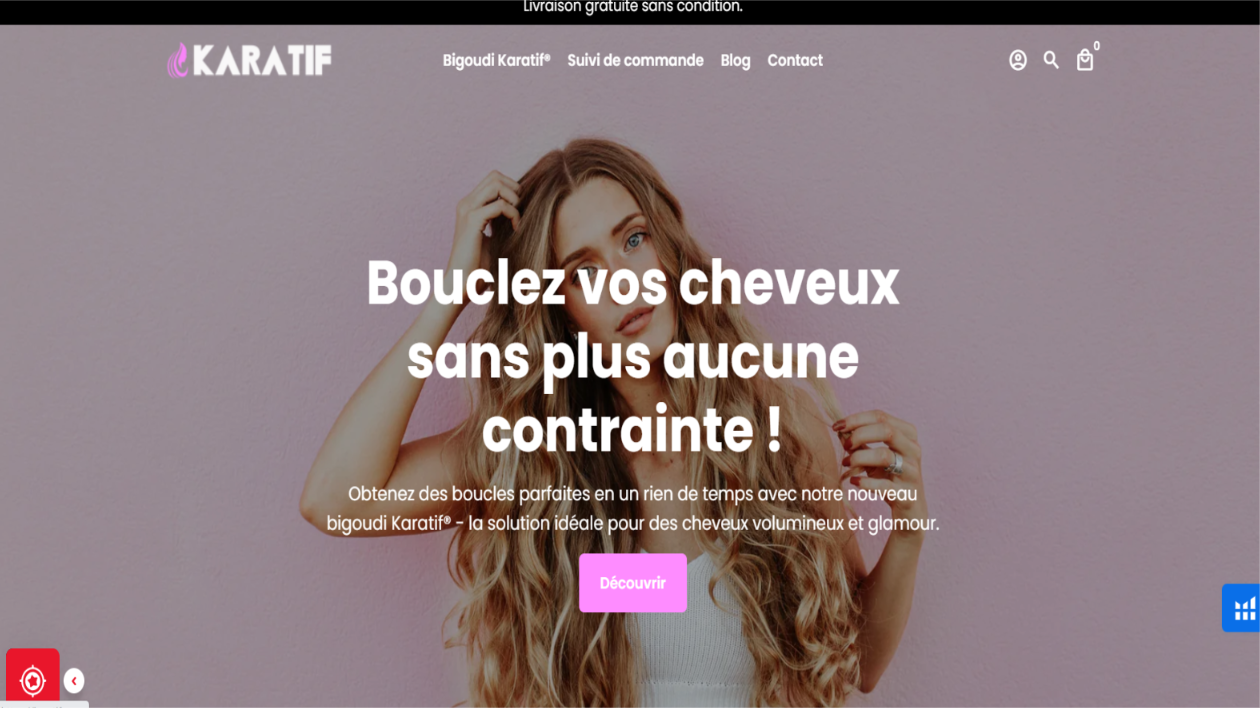Viewport: 1260px width, 708px height.
Task: Click the browser status bar at bottom-left
Action: [x=44, y=704]
